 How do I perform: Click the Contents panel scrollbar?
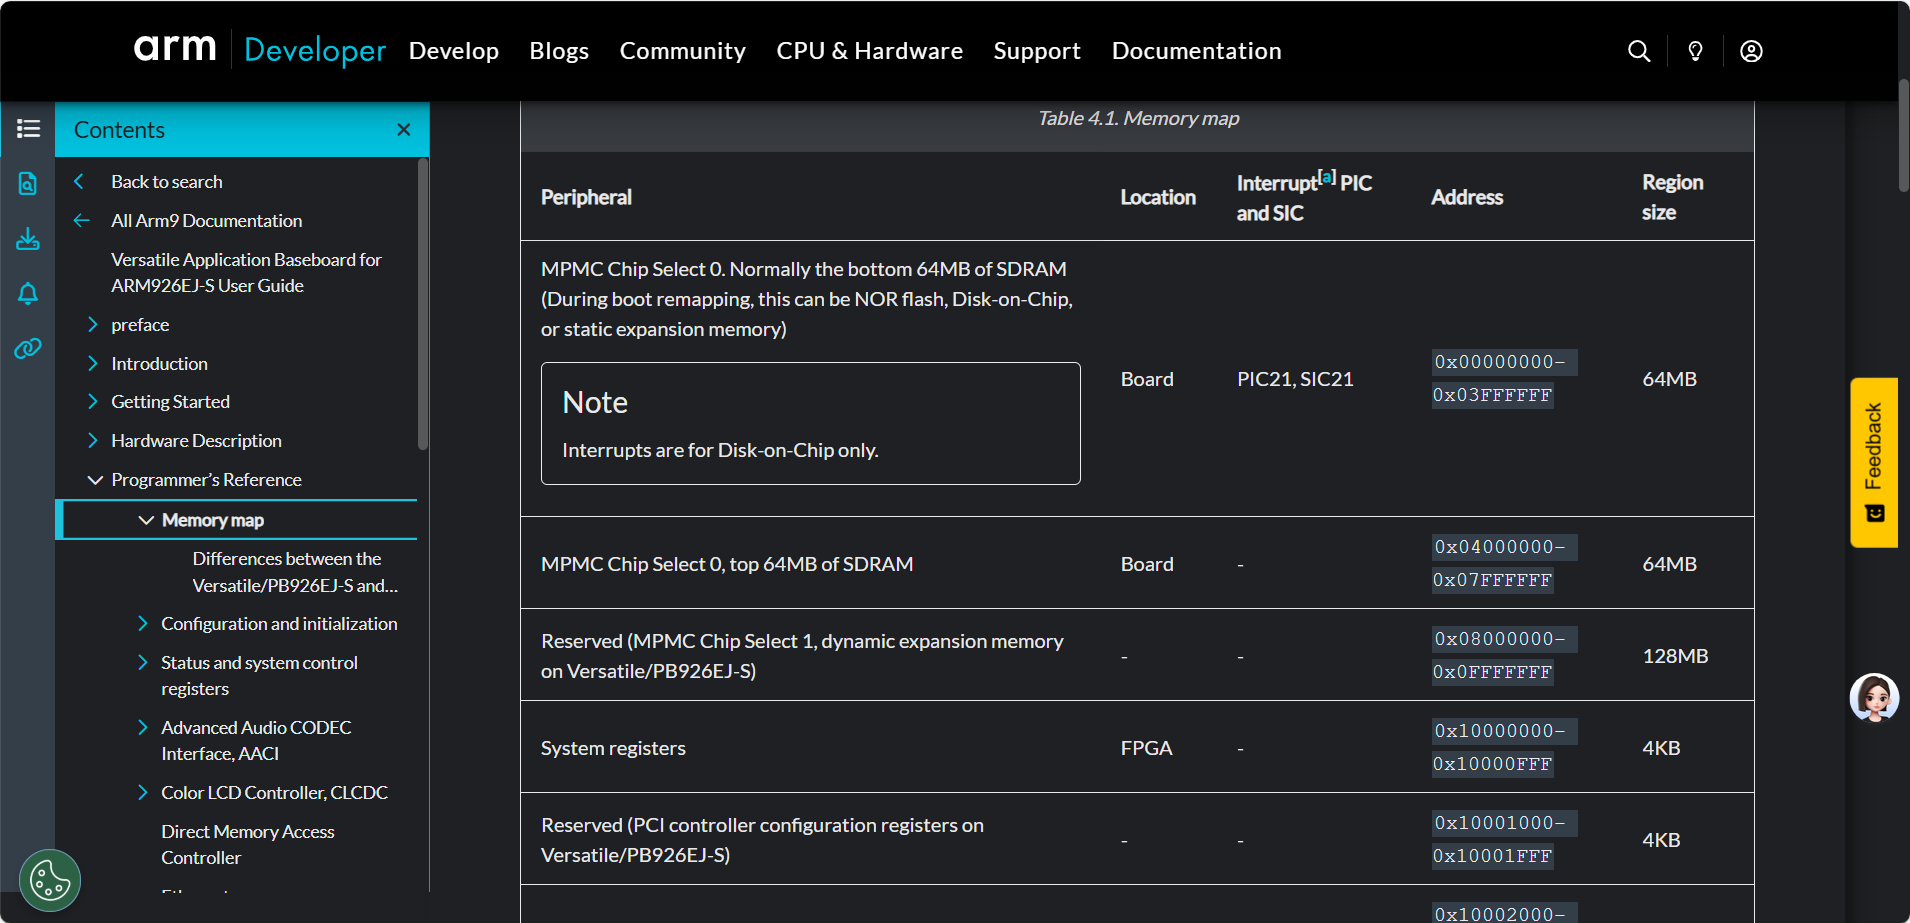(423, 304)
